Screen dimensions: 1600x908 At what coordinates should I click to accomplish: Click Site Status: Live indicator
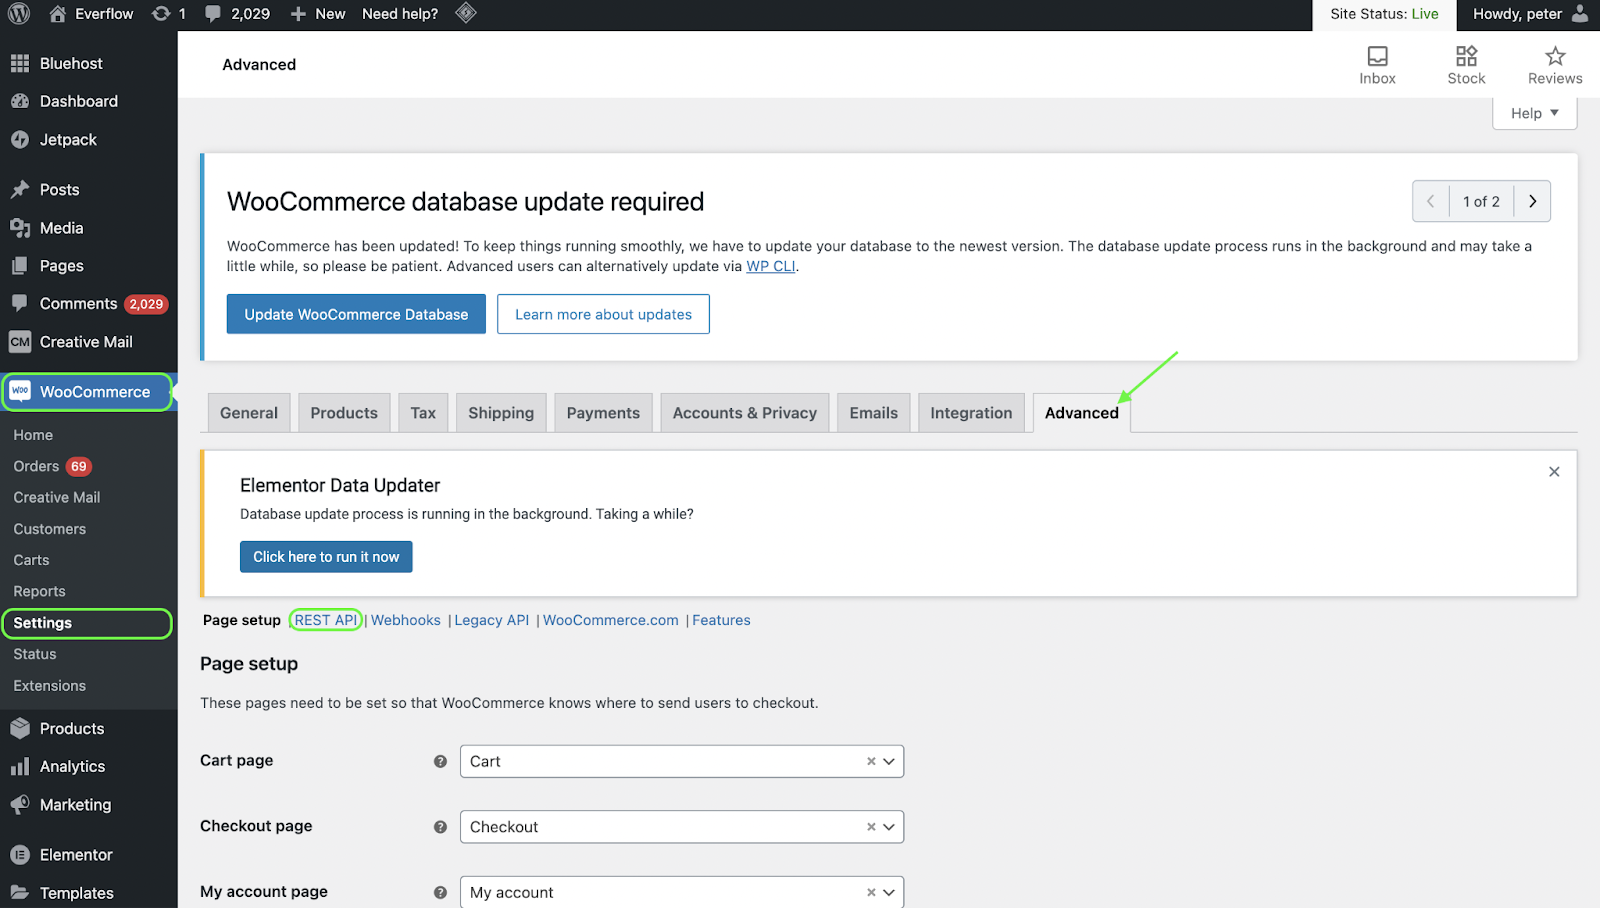tap(1384, 14)
